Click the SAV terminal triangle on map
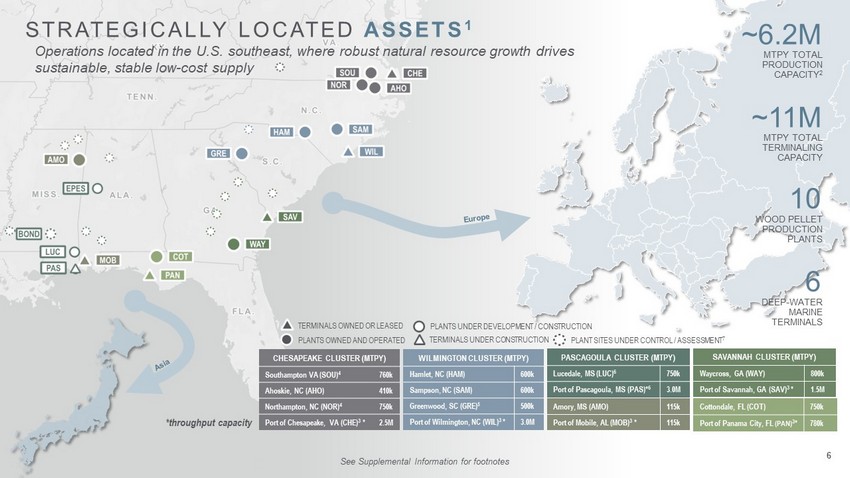The width and height of the screenshot is (850, 478). pos(267,217)
